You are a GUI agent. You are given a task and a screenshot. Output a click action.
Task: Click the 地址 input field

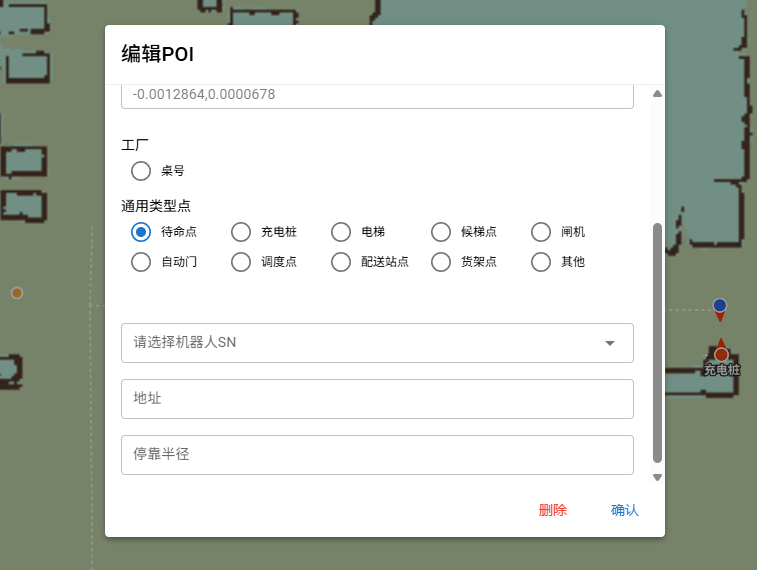[377, 399]
